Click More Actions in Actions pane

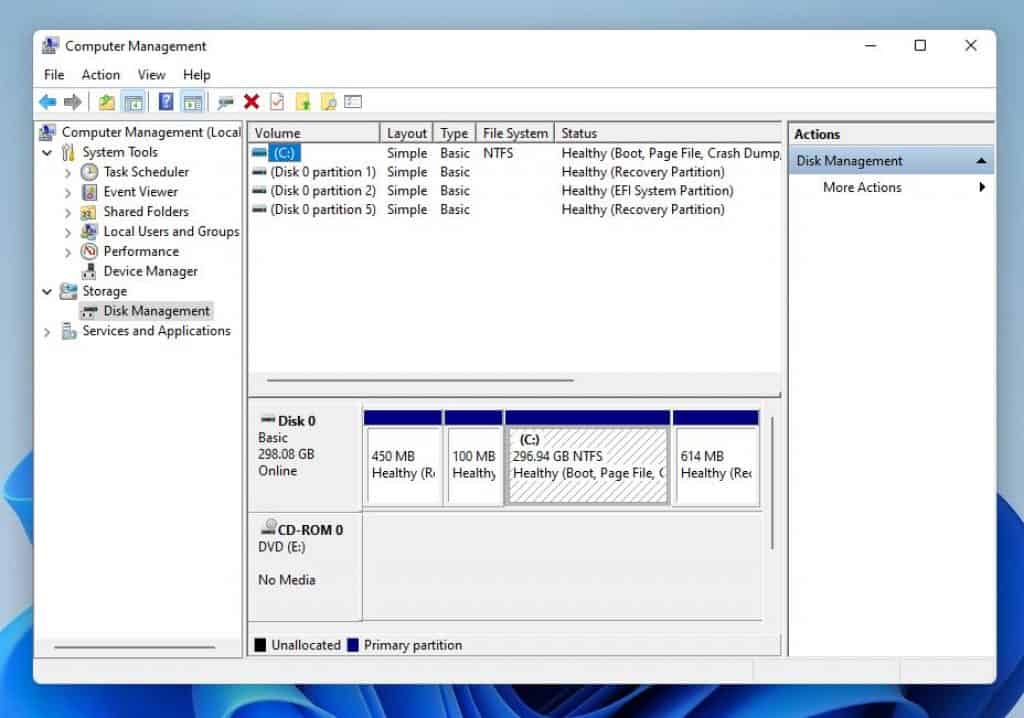(862, 187)
